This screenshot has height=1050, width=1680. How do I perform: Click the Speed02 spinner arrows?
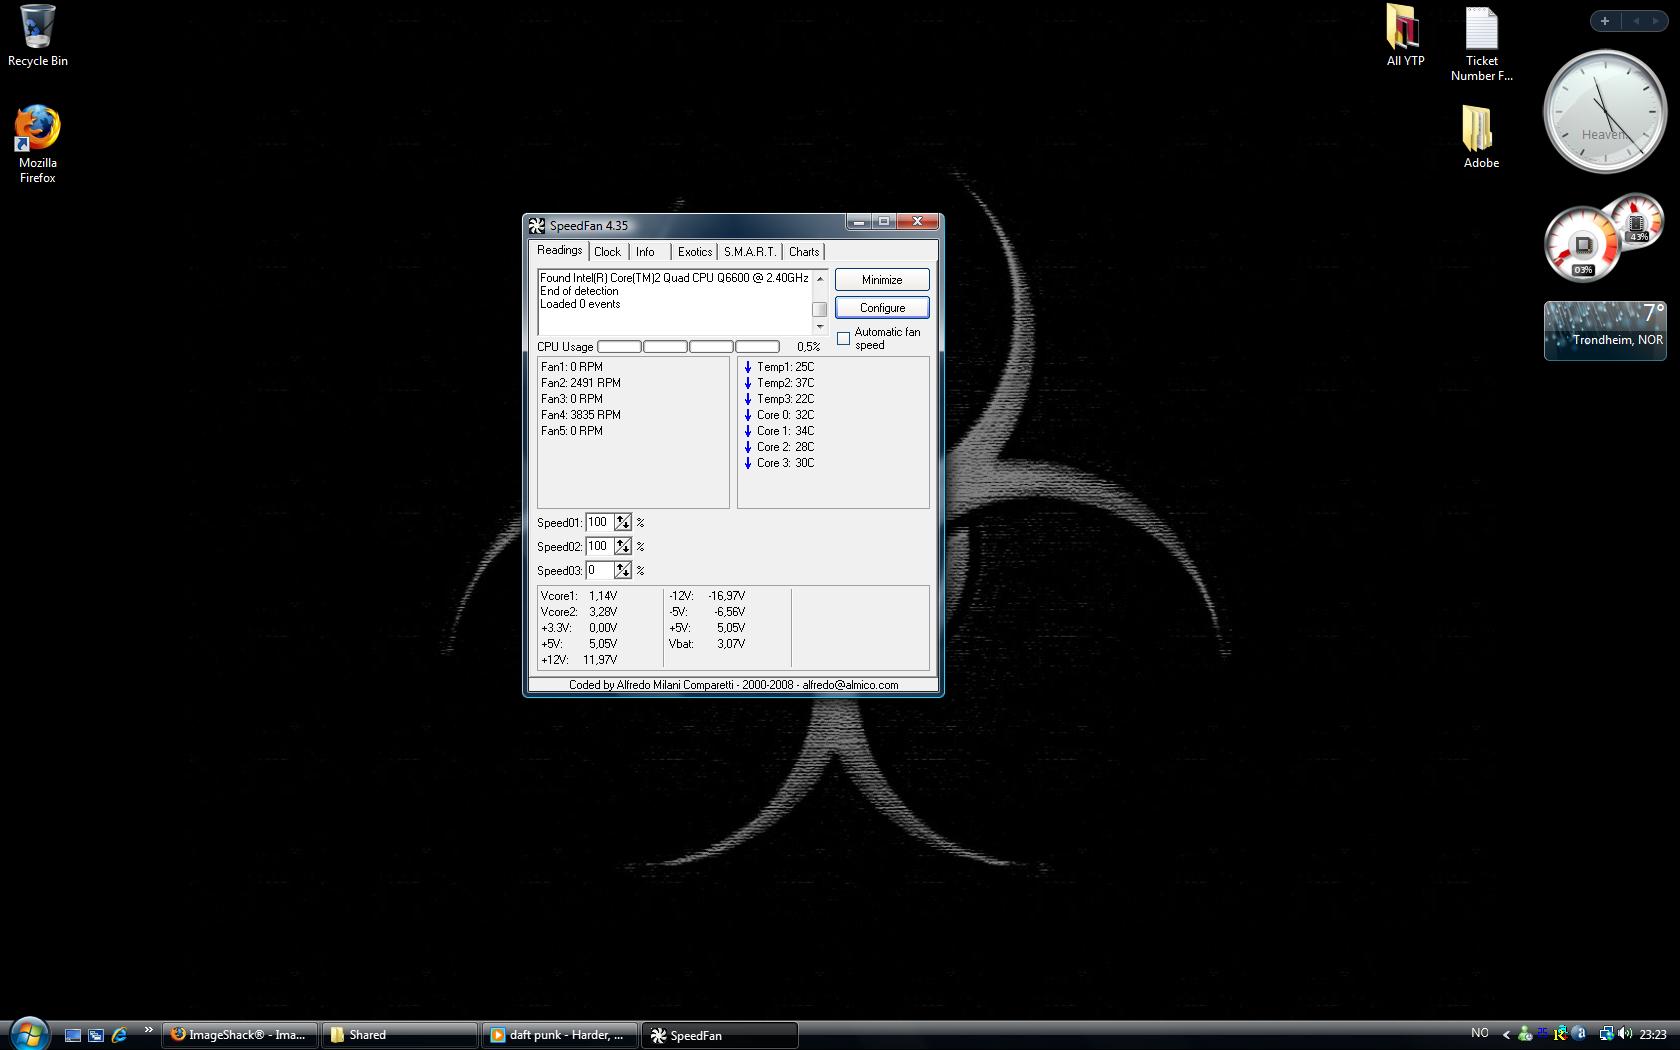[623, 546]
